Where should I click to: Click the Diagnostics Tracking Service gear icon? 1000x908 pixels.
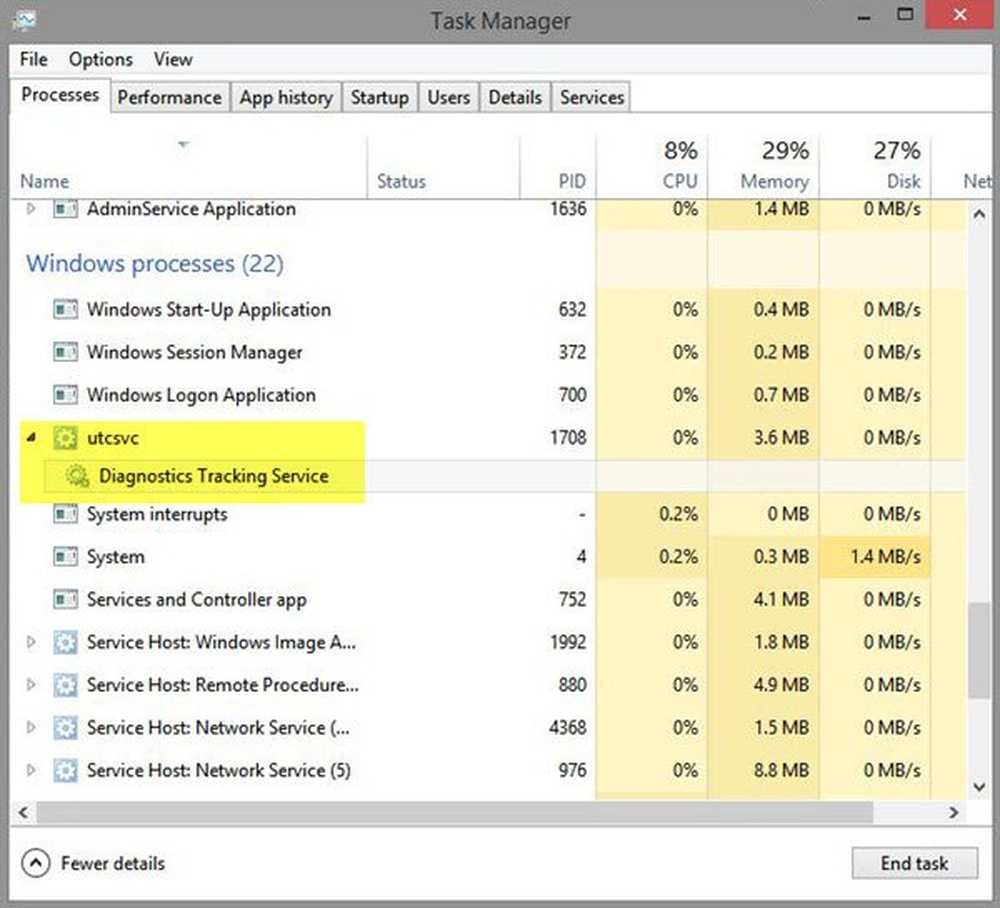tap(77, 477)
